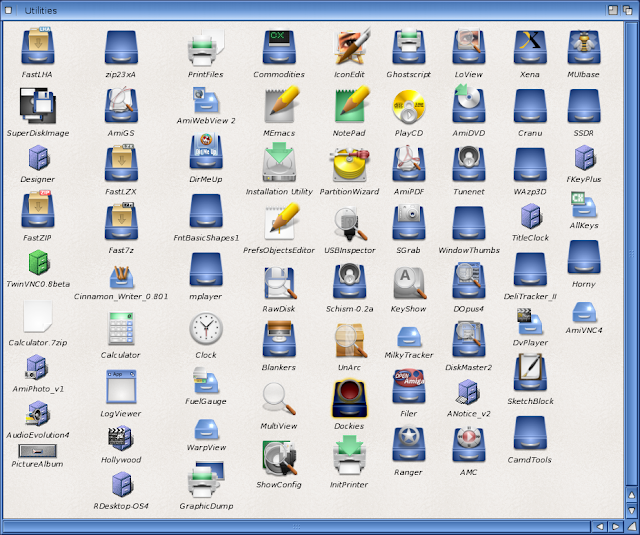Launch the Dockies red button icon
640x535 pixels.
pos(350,399)
